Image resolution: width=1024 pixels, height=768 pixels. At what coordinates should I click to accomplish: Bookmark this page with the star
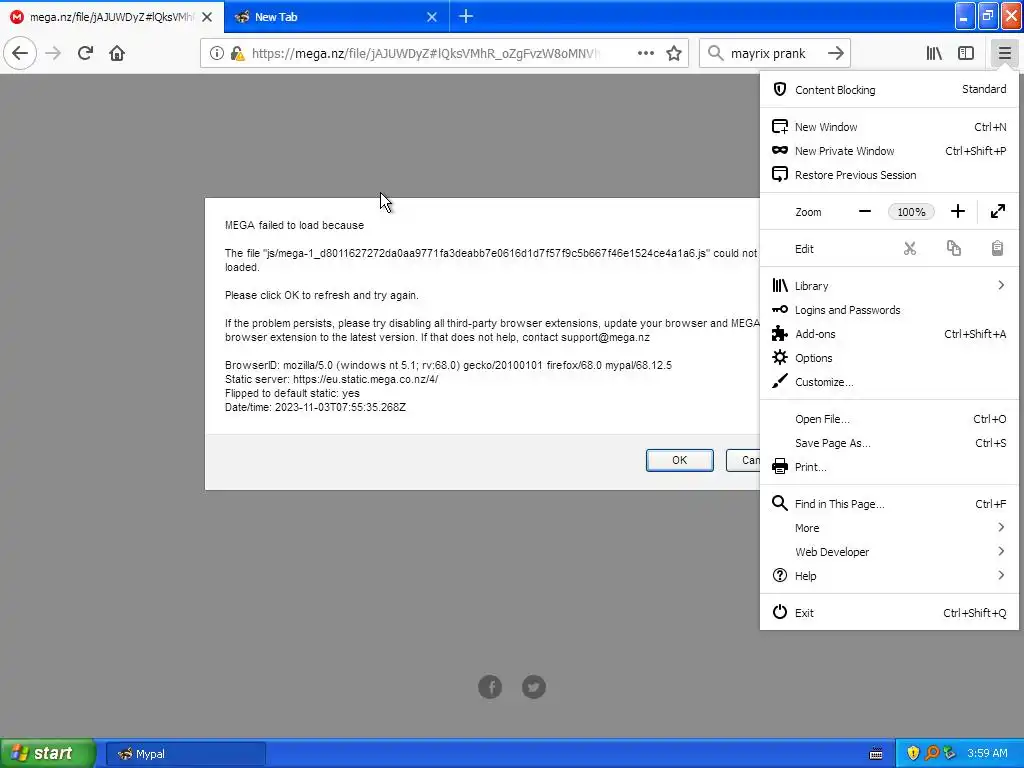(674, 53)
